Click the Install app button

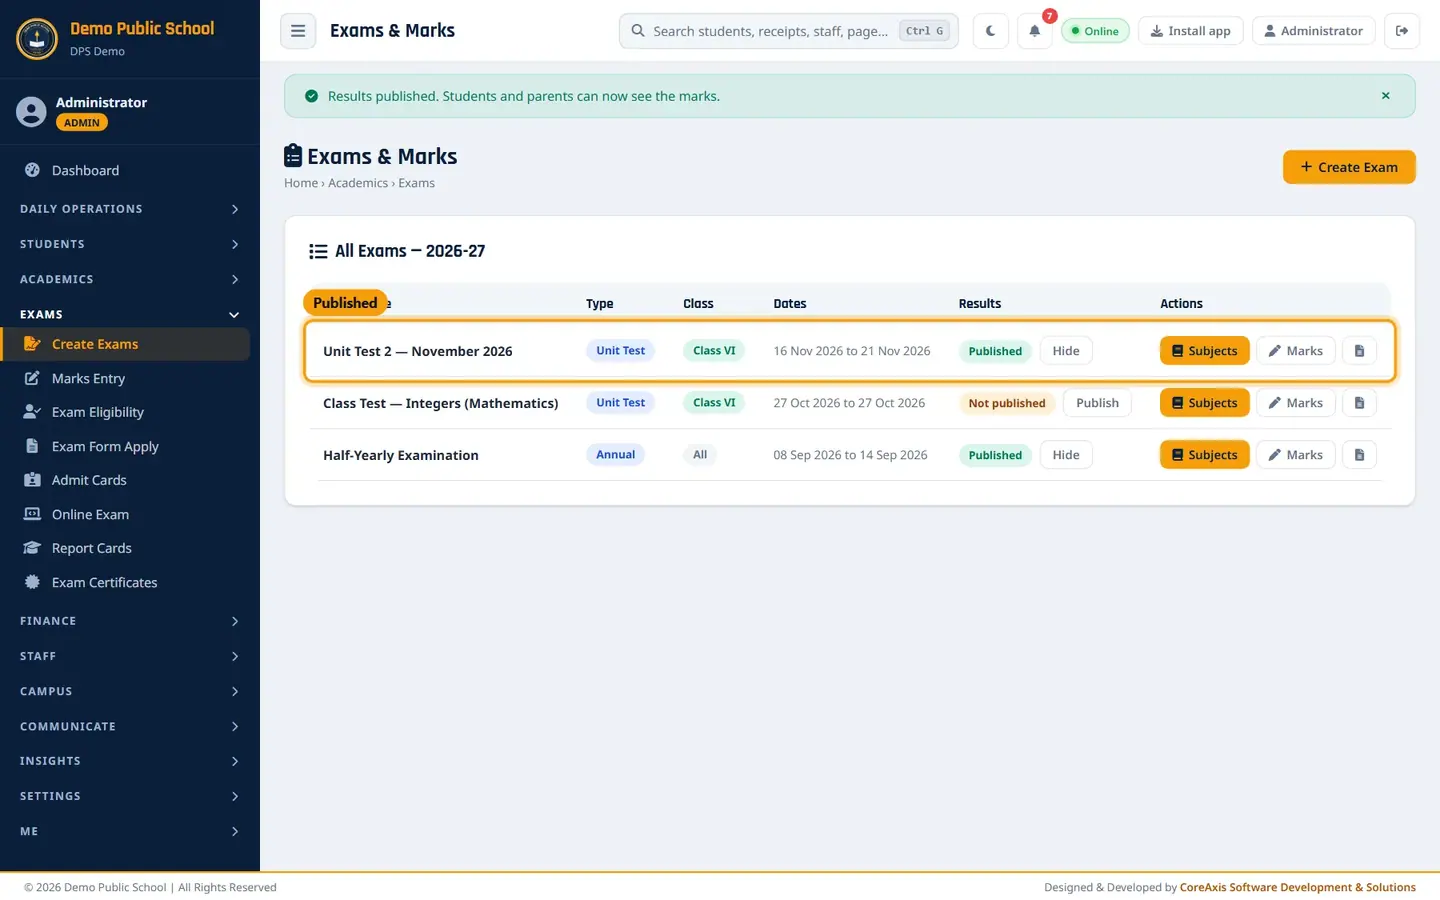tap(1190, 31)
